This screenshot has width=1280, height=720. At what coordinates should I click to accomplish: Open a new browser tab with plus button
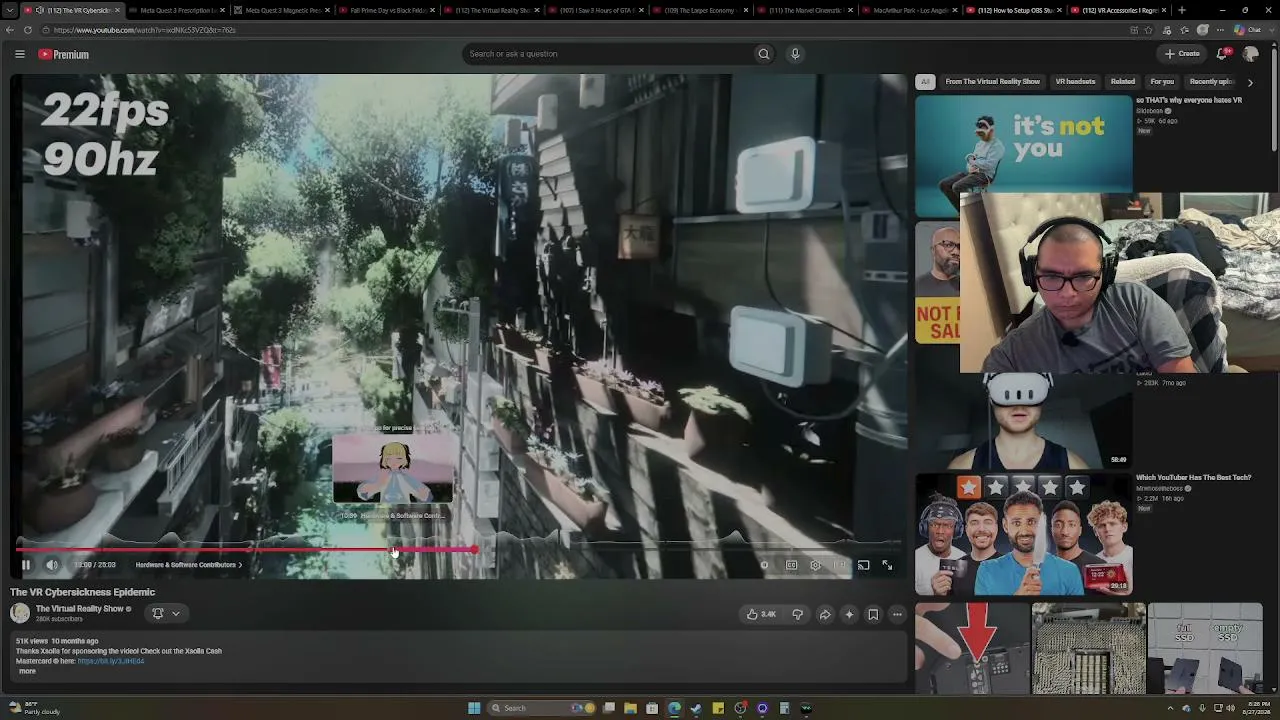1182,10
